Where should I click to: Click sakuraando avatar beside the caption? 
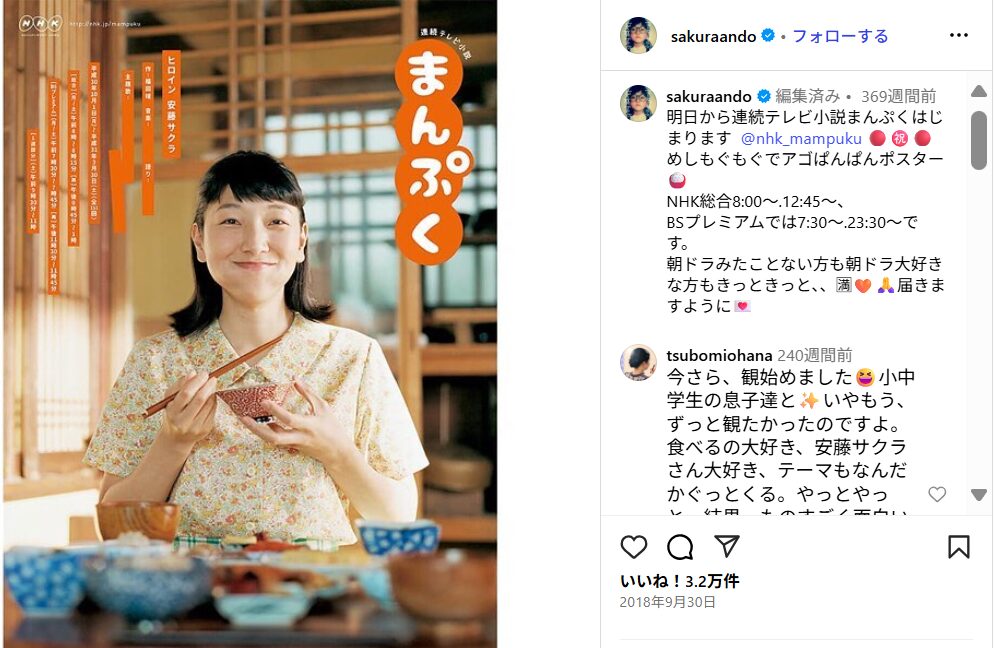pos(638,103)
